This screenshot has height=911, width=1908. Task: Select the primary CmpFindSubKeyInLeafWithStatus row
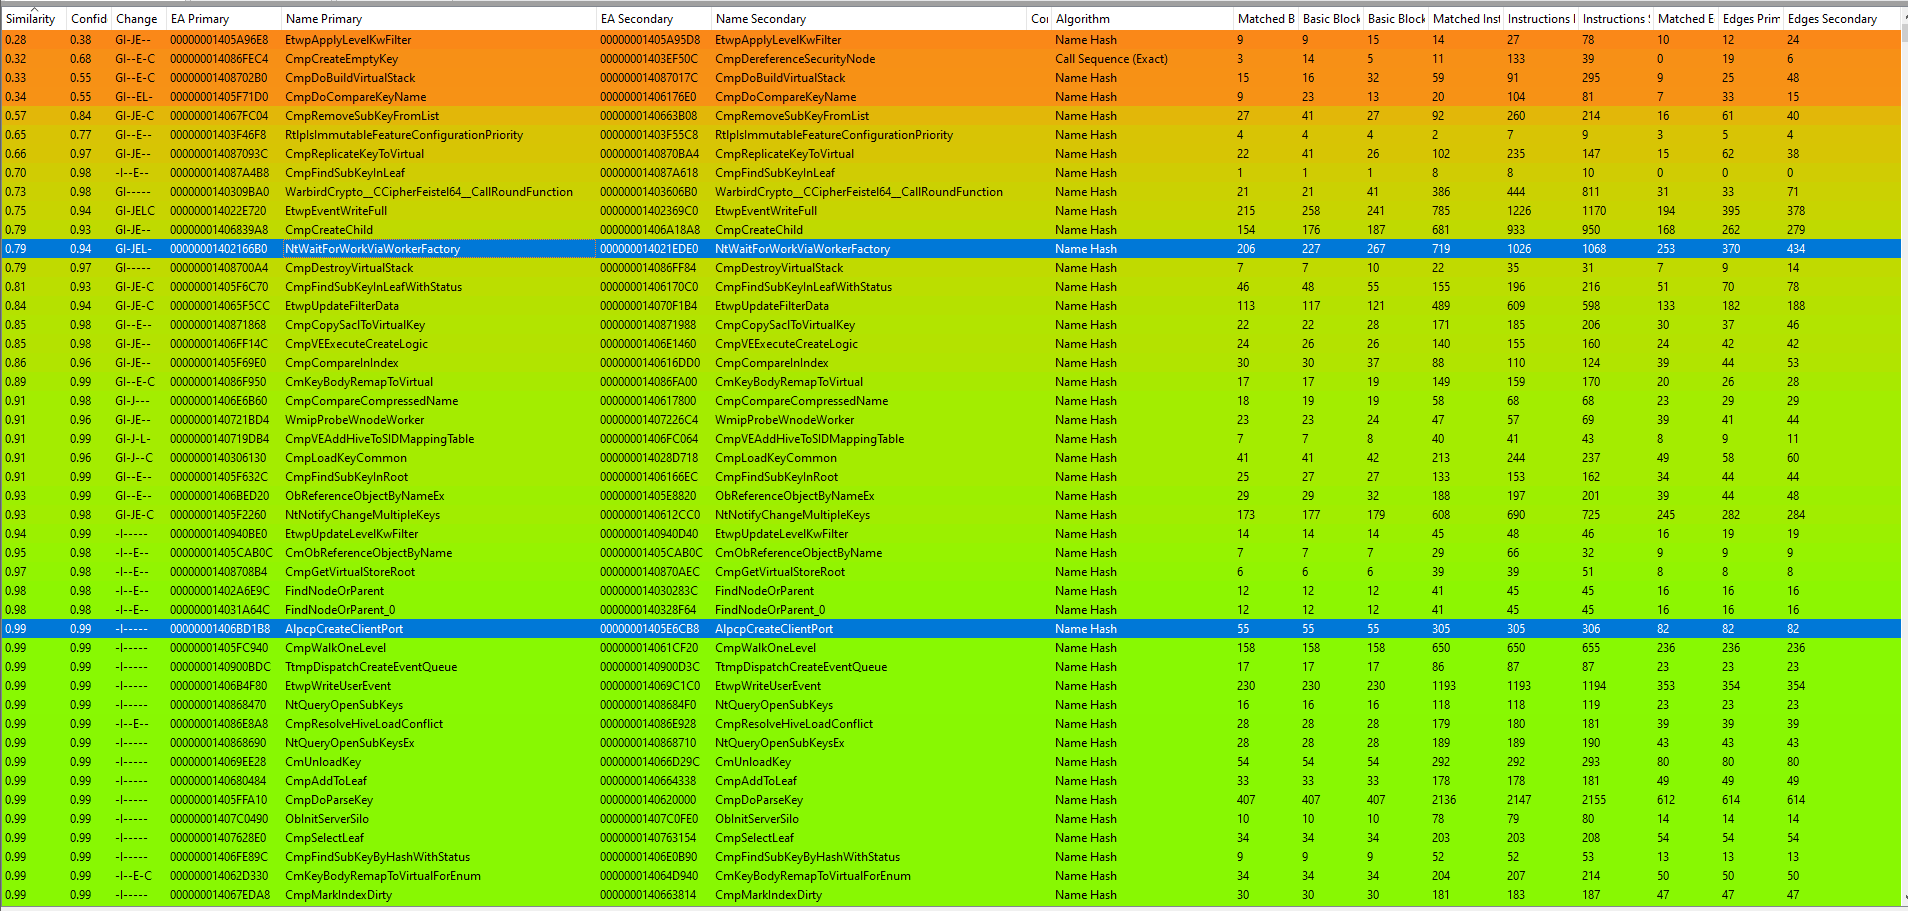tap(373, 287)
